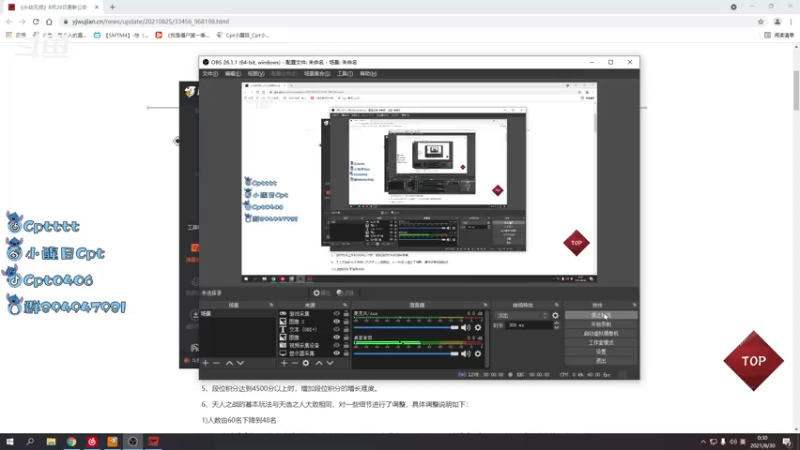Mute the 桌面音频 speaker icon

[x=466, y=354]
